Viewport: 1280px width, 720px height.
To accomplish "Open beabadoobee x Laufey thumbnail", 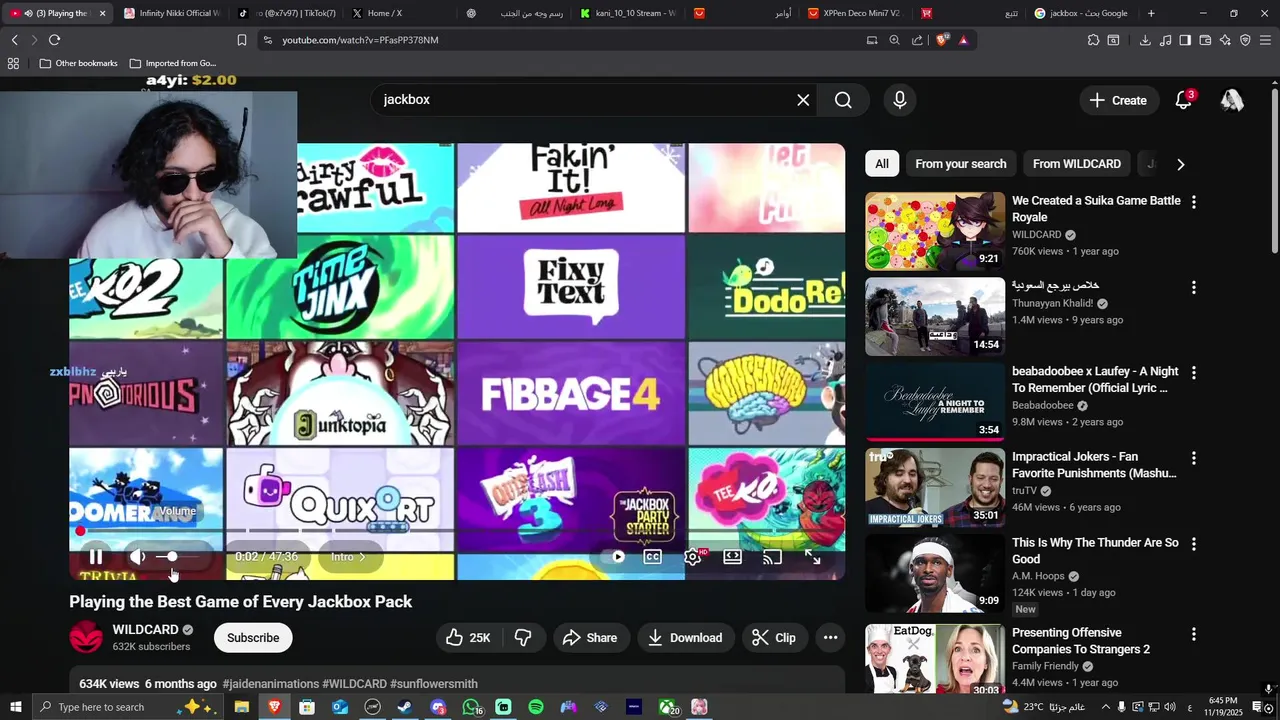I will [935, 402].
